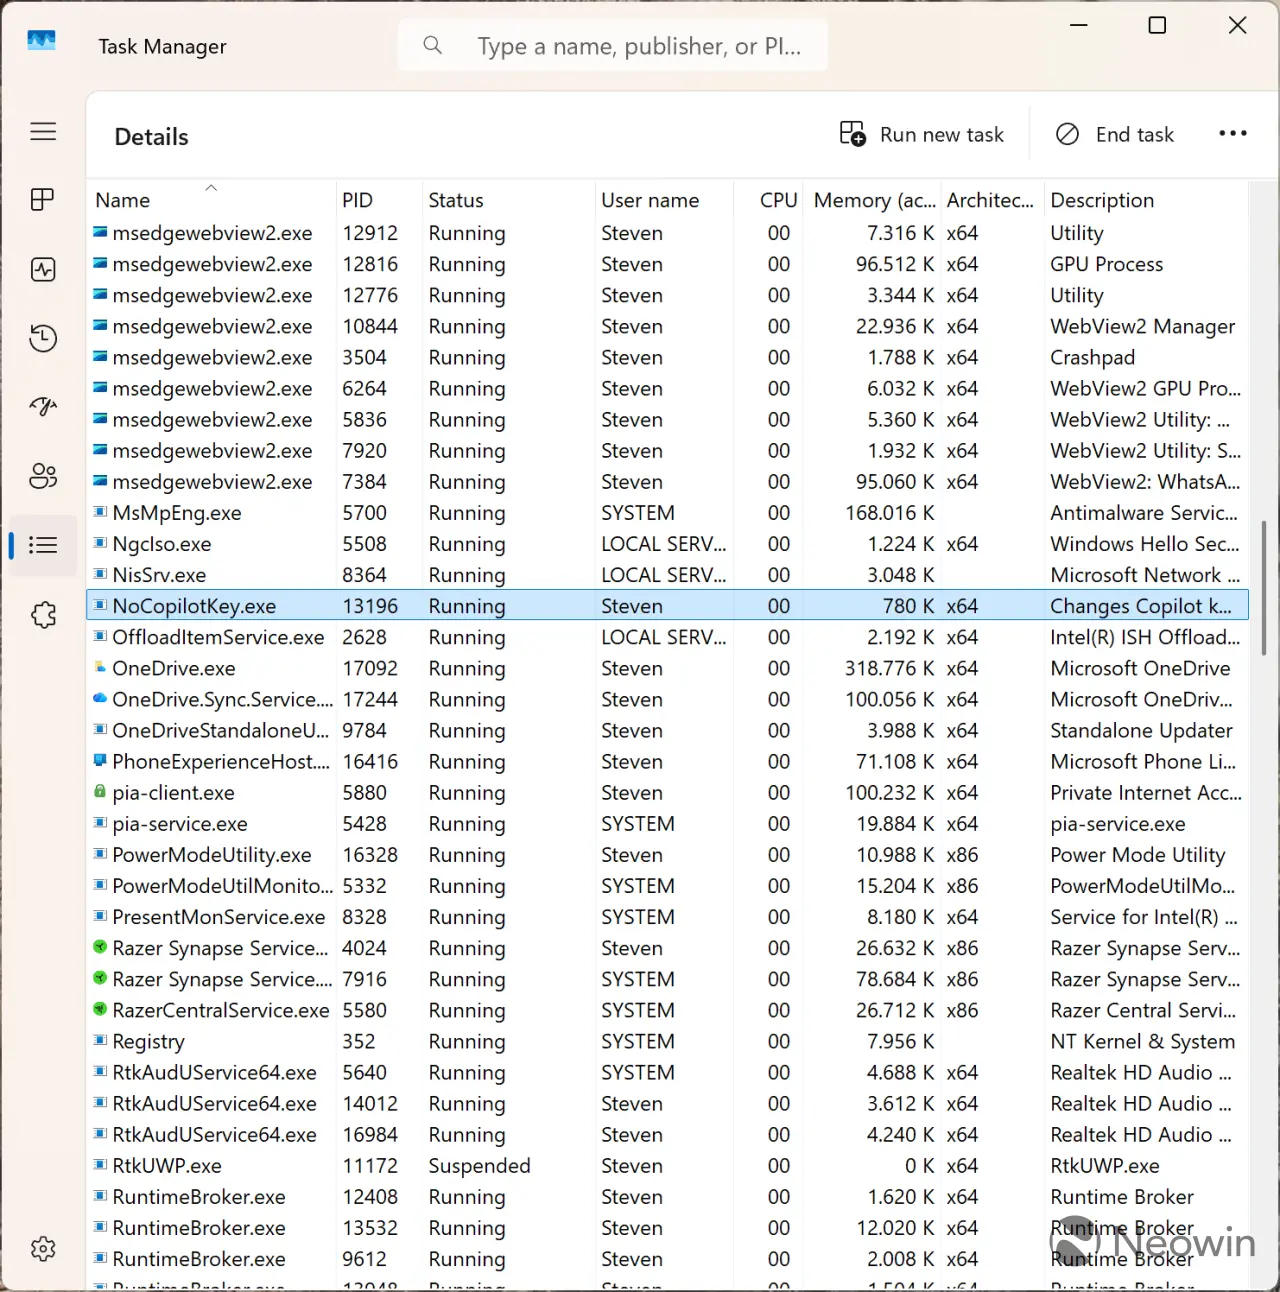This screenshot has height=1292, width=1280.
Task: Click the PID value 352
Action: (359, 1041)
